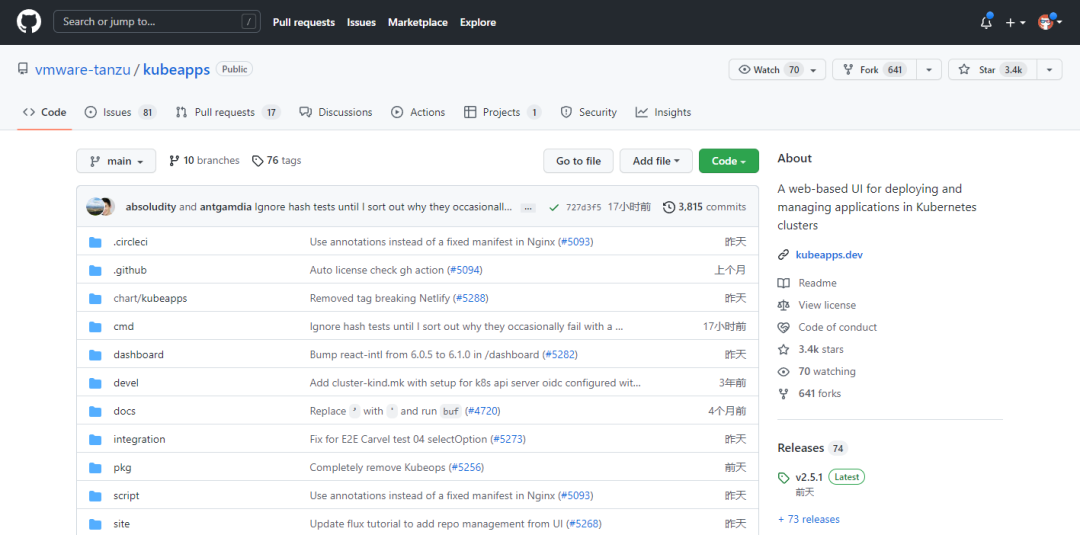Open pull request #5094 link

point(465,270)
